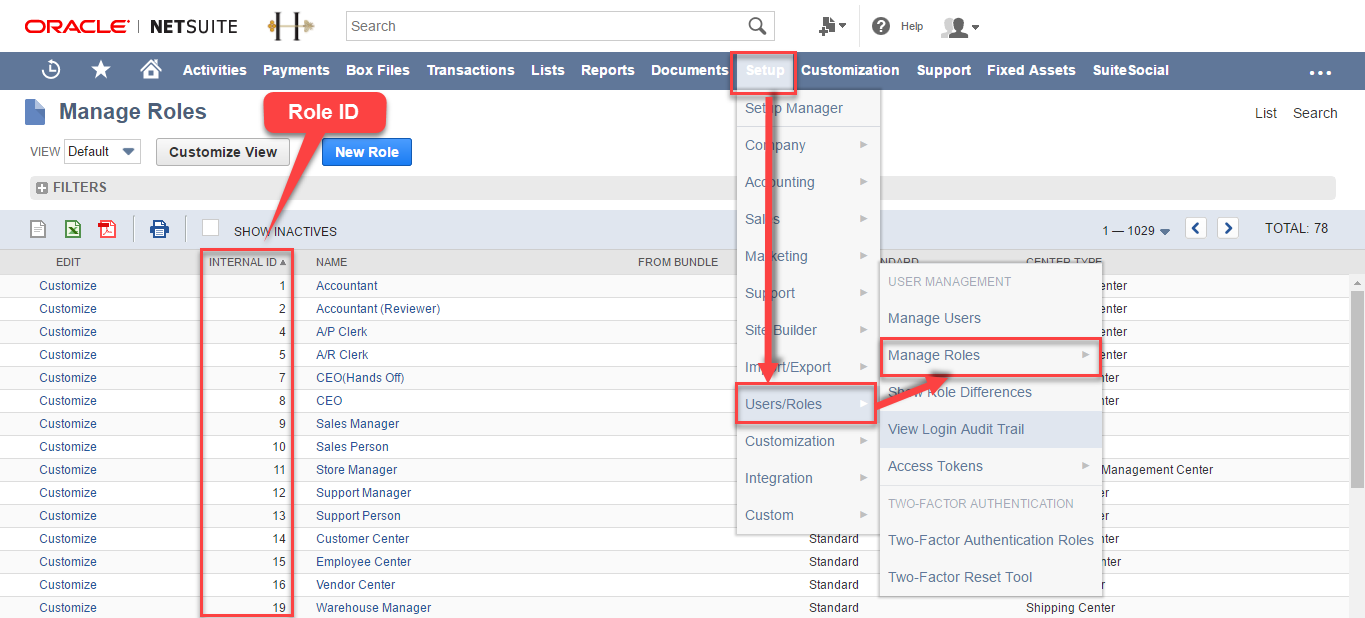Open the View Default dropdown
The height and width of the screenshot is (618, 1365).
(103, 152)
